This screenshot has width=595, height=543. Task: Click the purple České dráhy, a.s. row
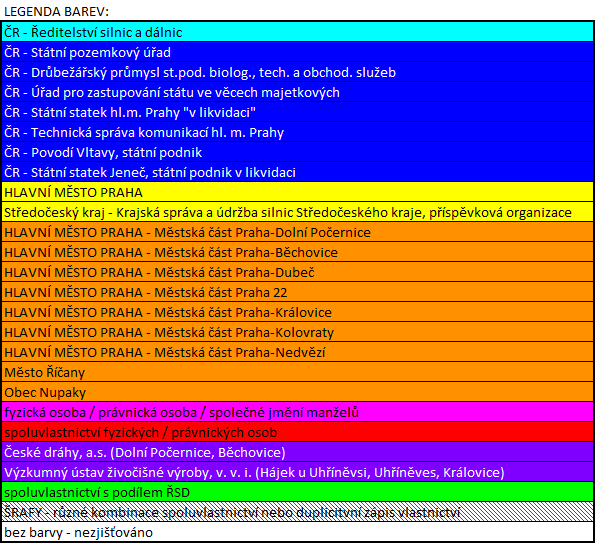click(x=298, y=452)
